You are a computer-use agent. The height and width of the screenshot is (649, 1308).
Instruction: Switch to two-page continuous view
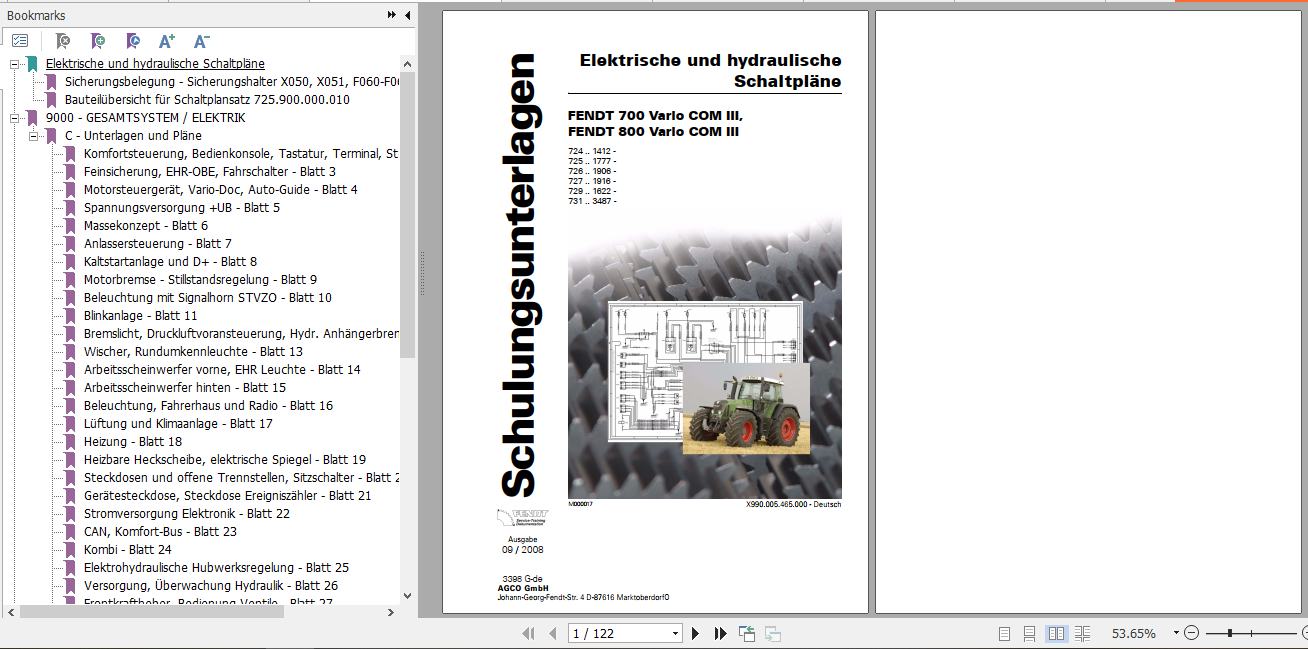click(x=1083, y=633)
